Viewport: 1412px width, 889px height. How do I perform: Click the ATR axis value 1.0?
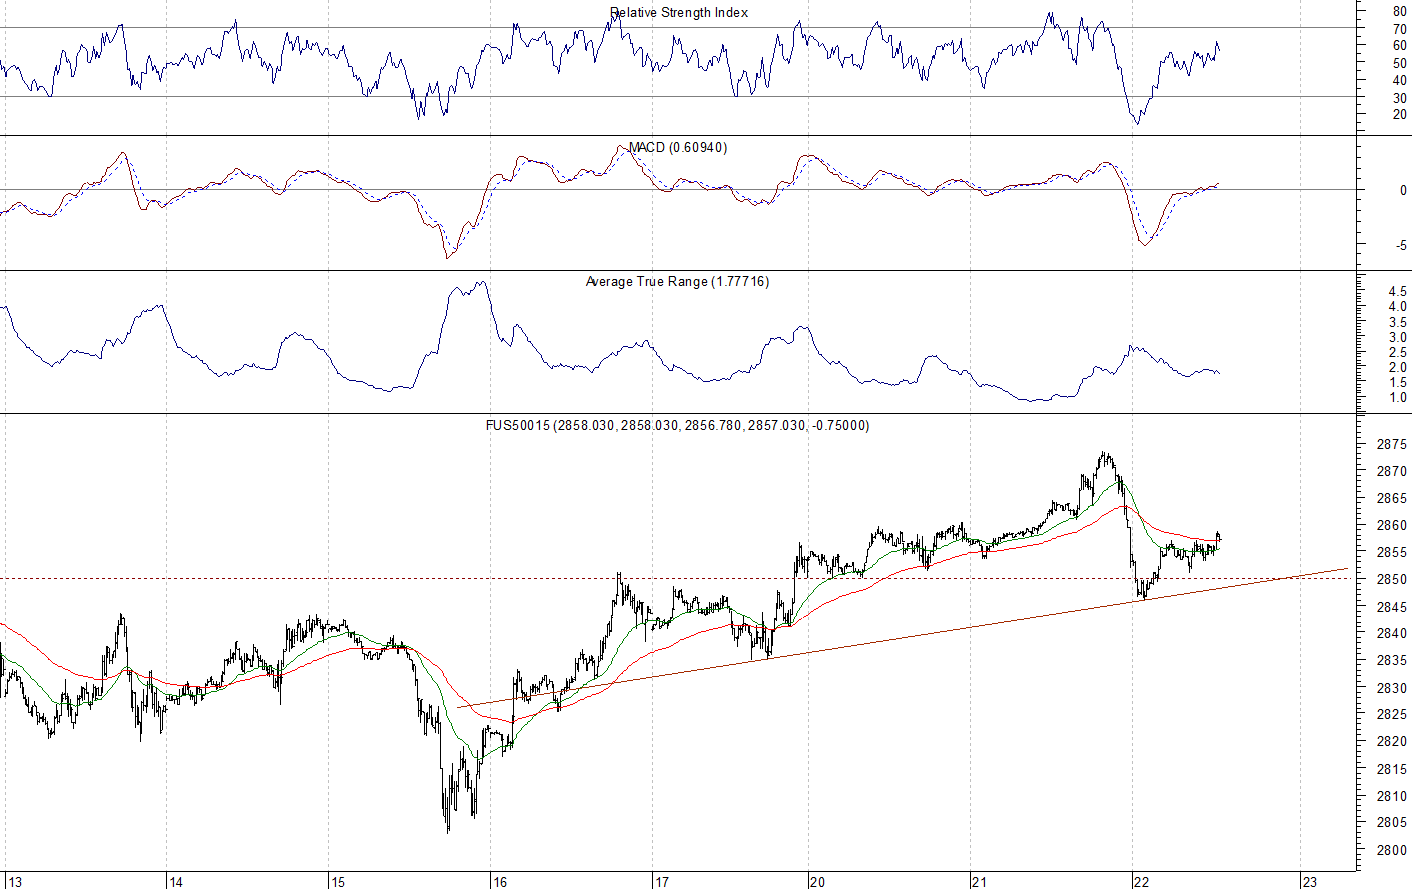(1397, 397)
